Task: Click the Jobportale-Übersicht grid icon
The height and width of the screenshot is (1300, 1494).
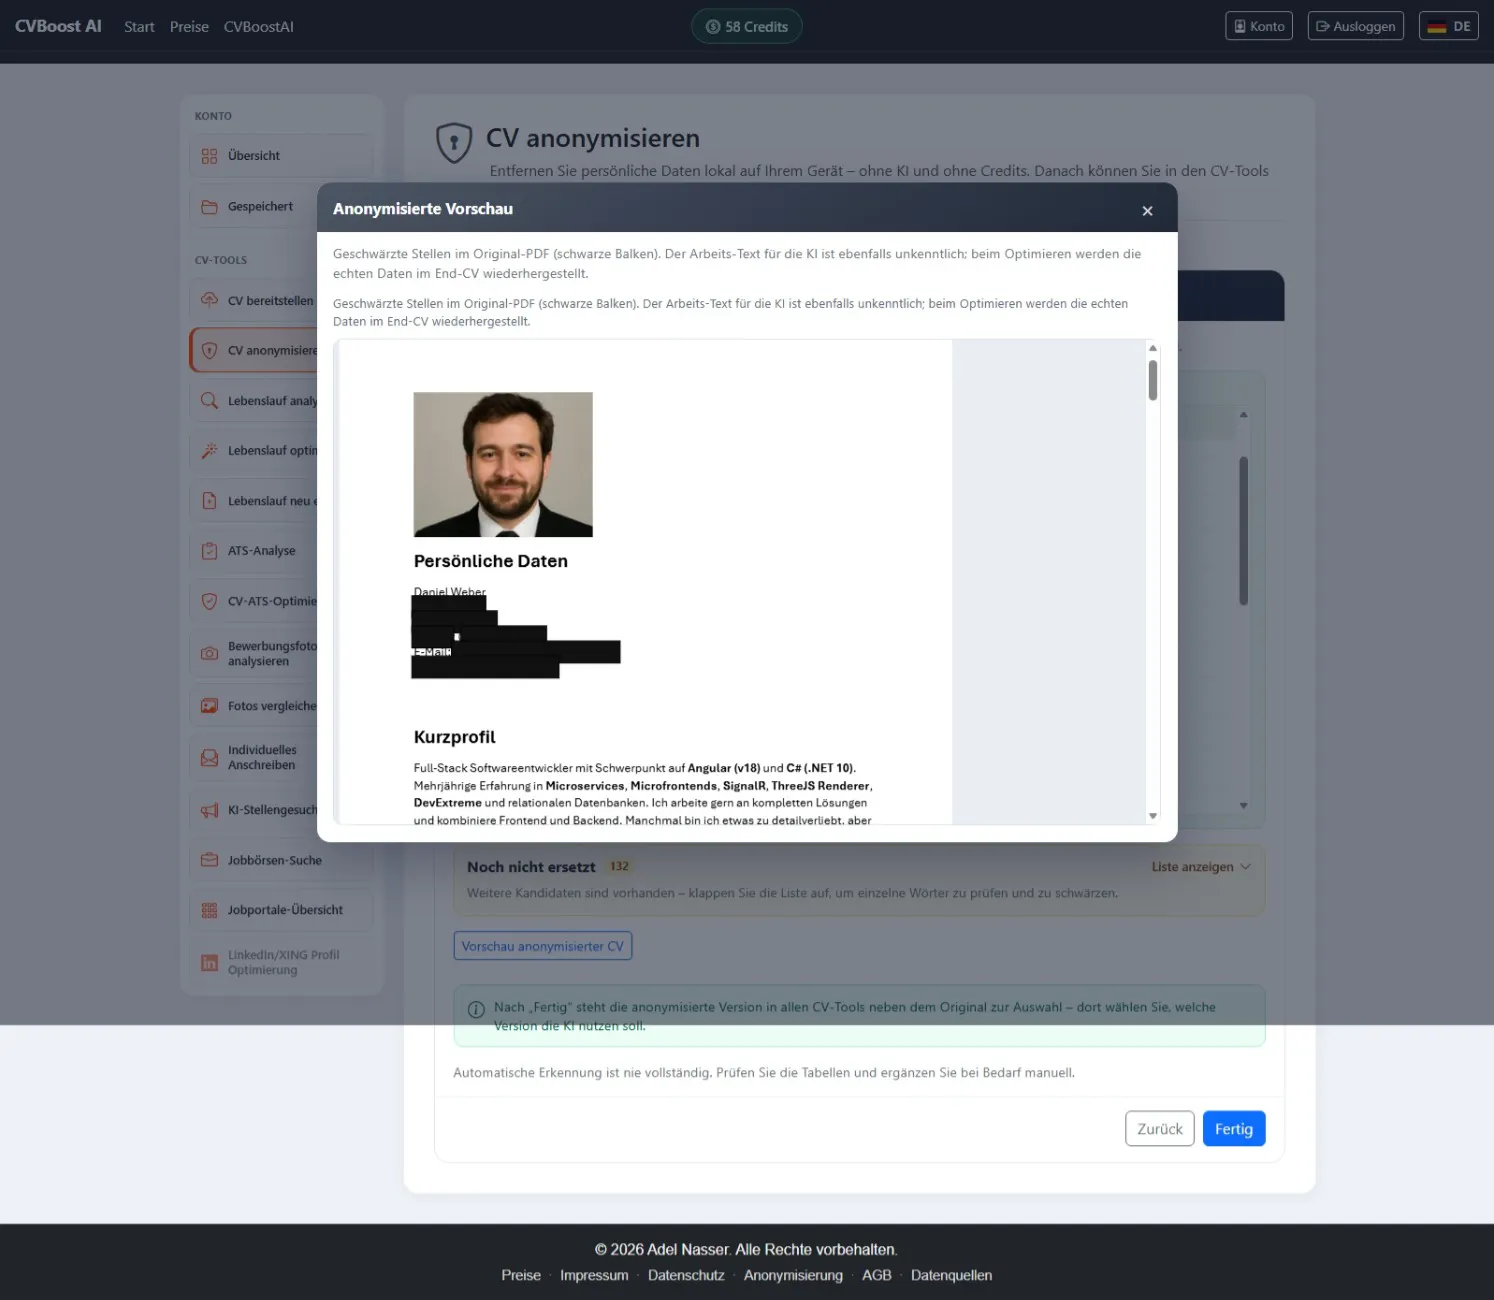Action: pyautogui.click(x=209, y=910)
